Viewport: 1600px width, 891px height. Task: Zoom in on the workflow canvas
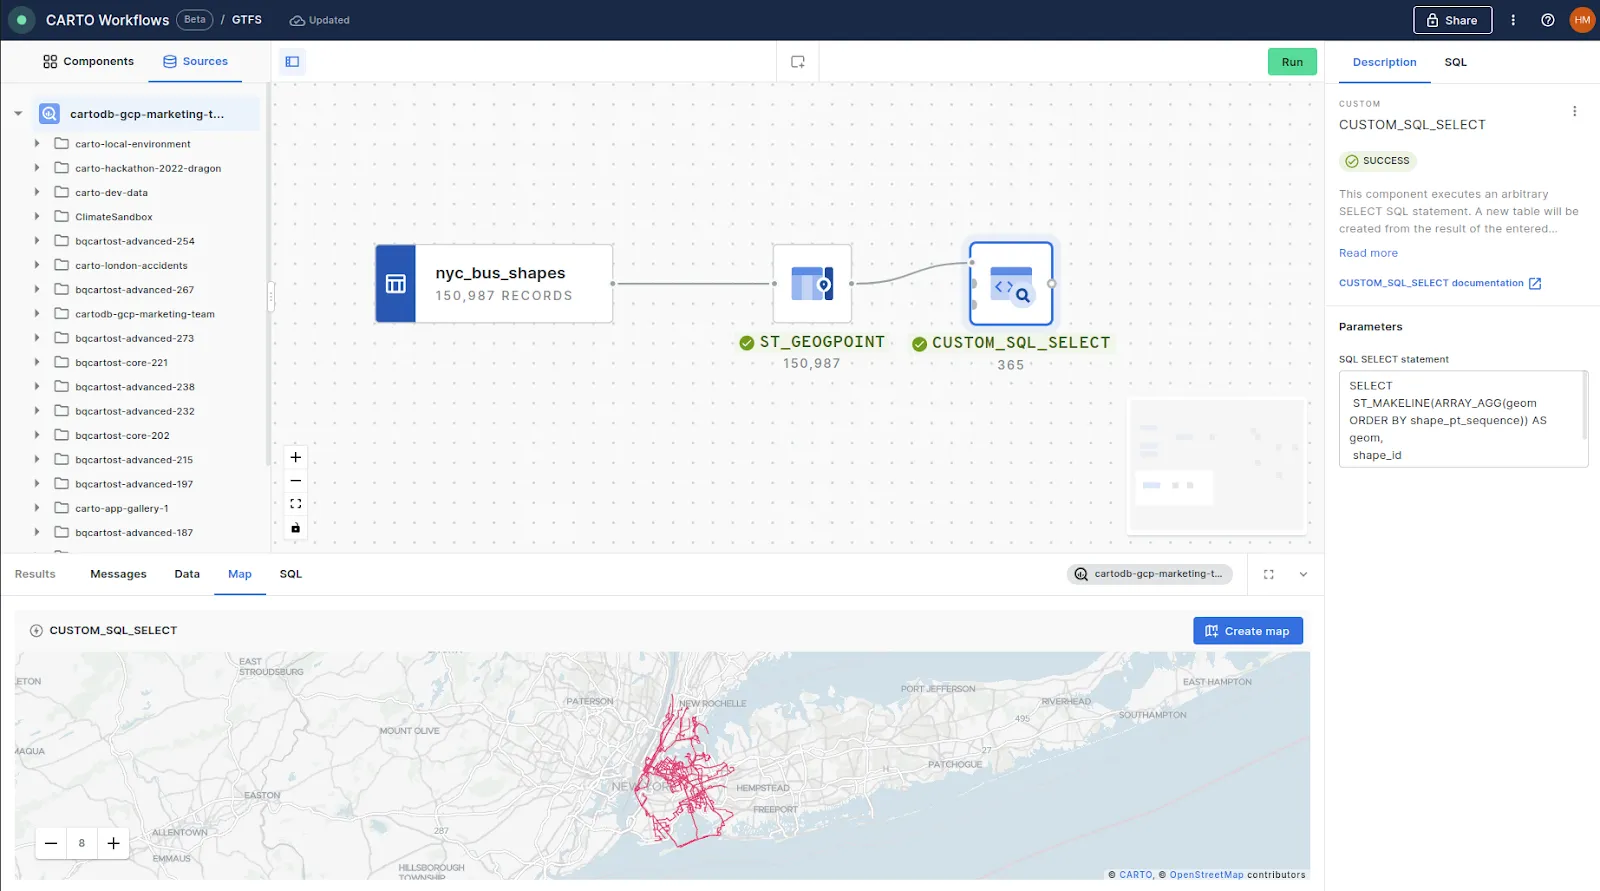click(296, 457)
